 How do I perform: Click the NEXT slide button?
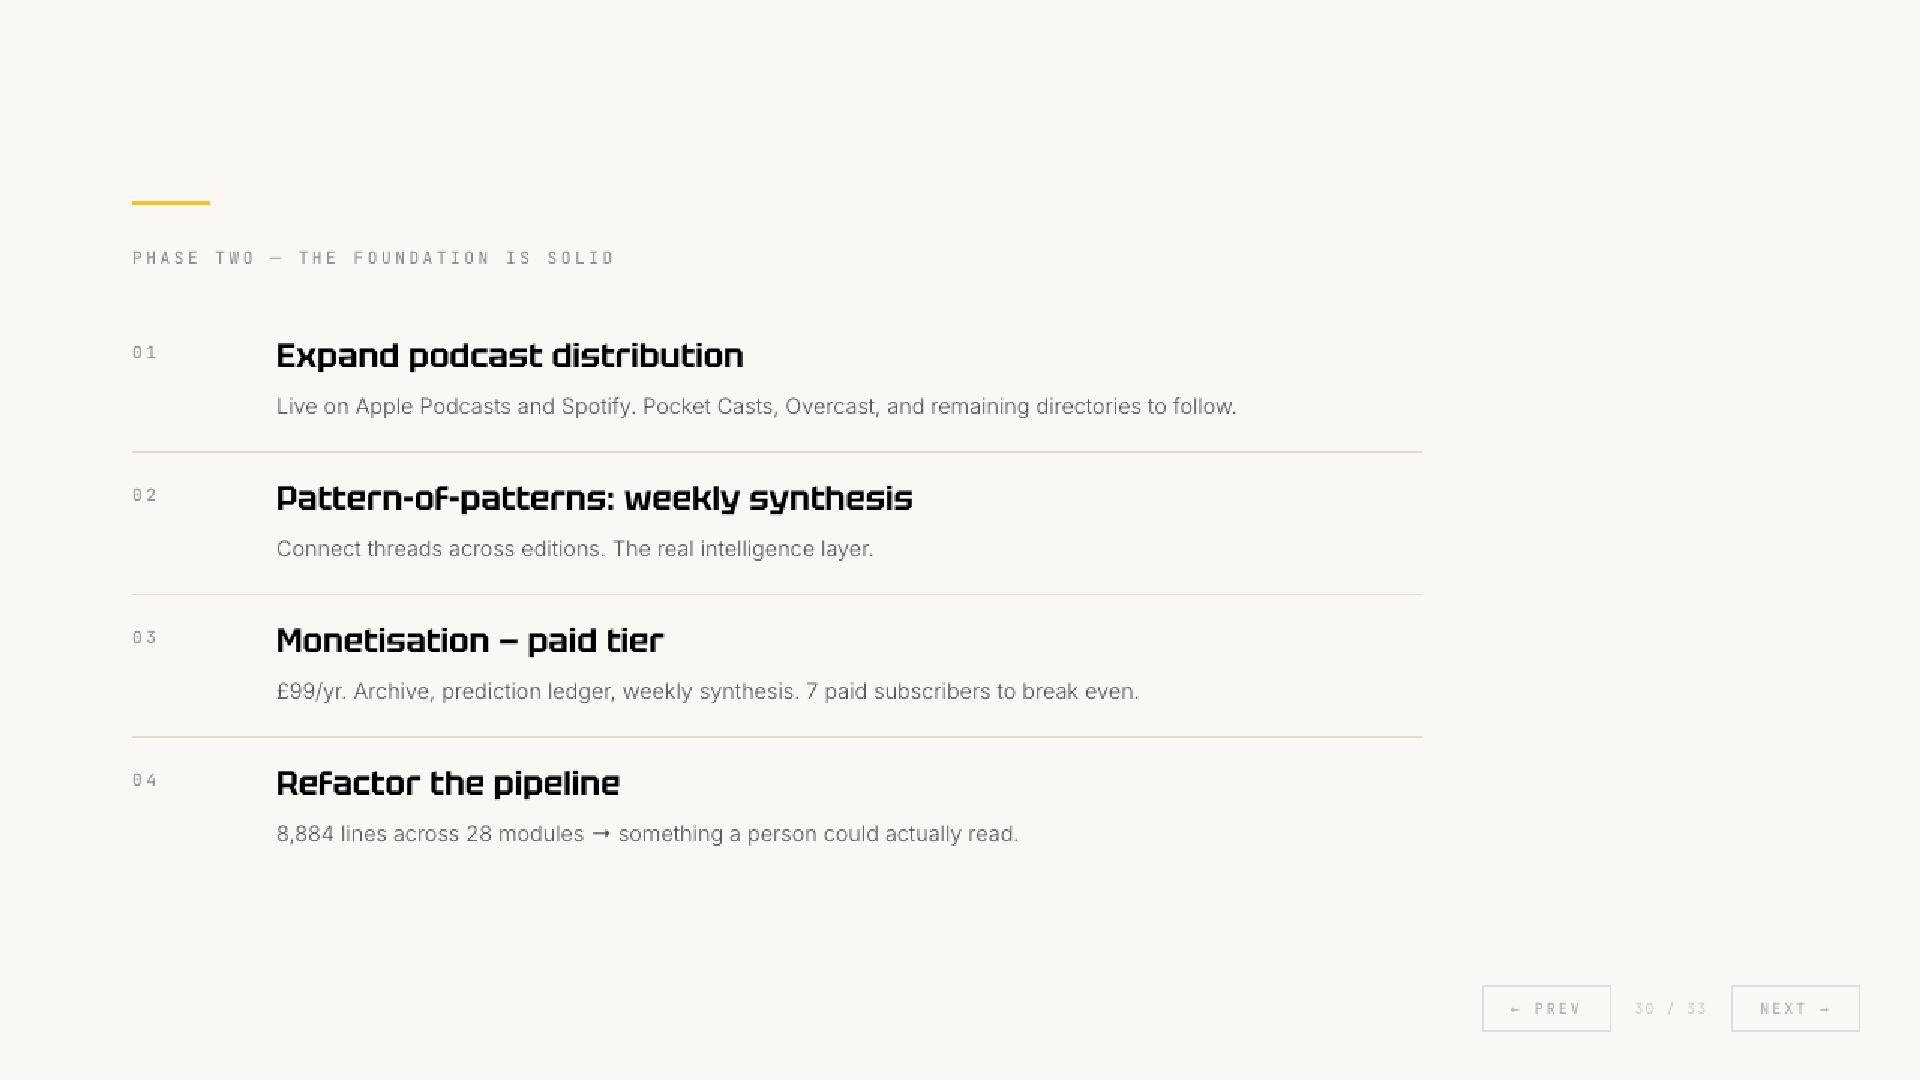click(1795, 1008)
